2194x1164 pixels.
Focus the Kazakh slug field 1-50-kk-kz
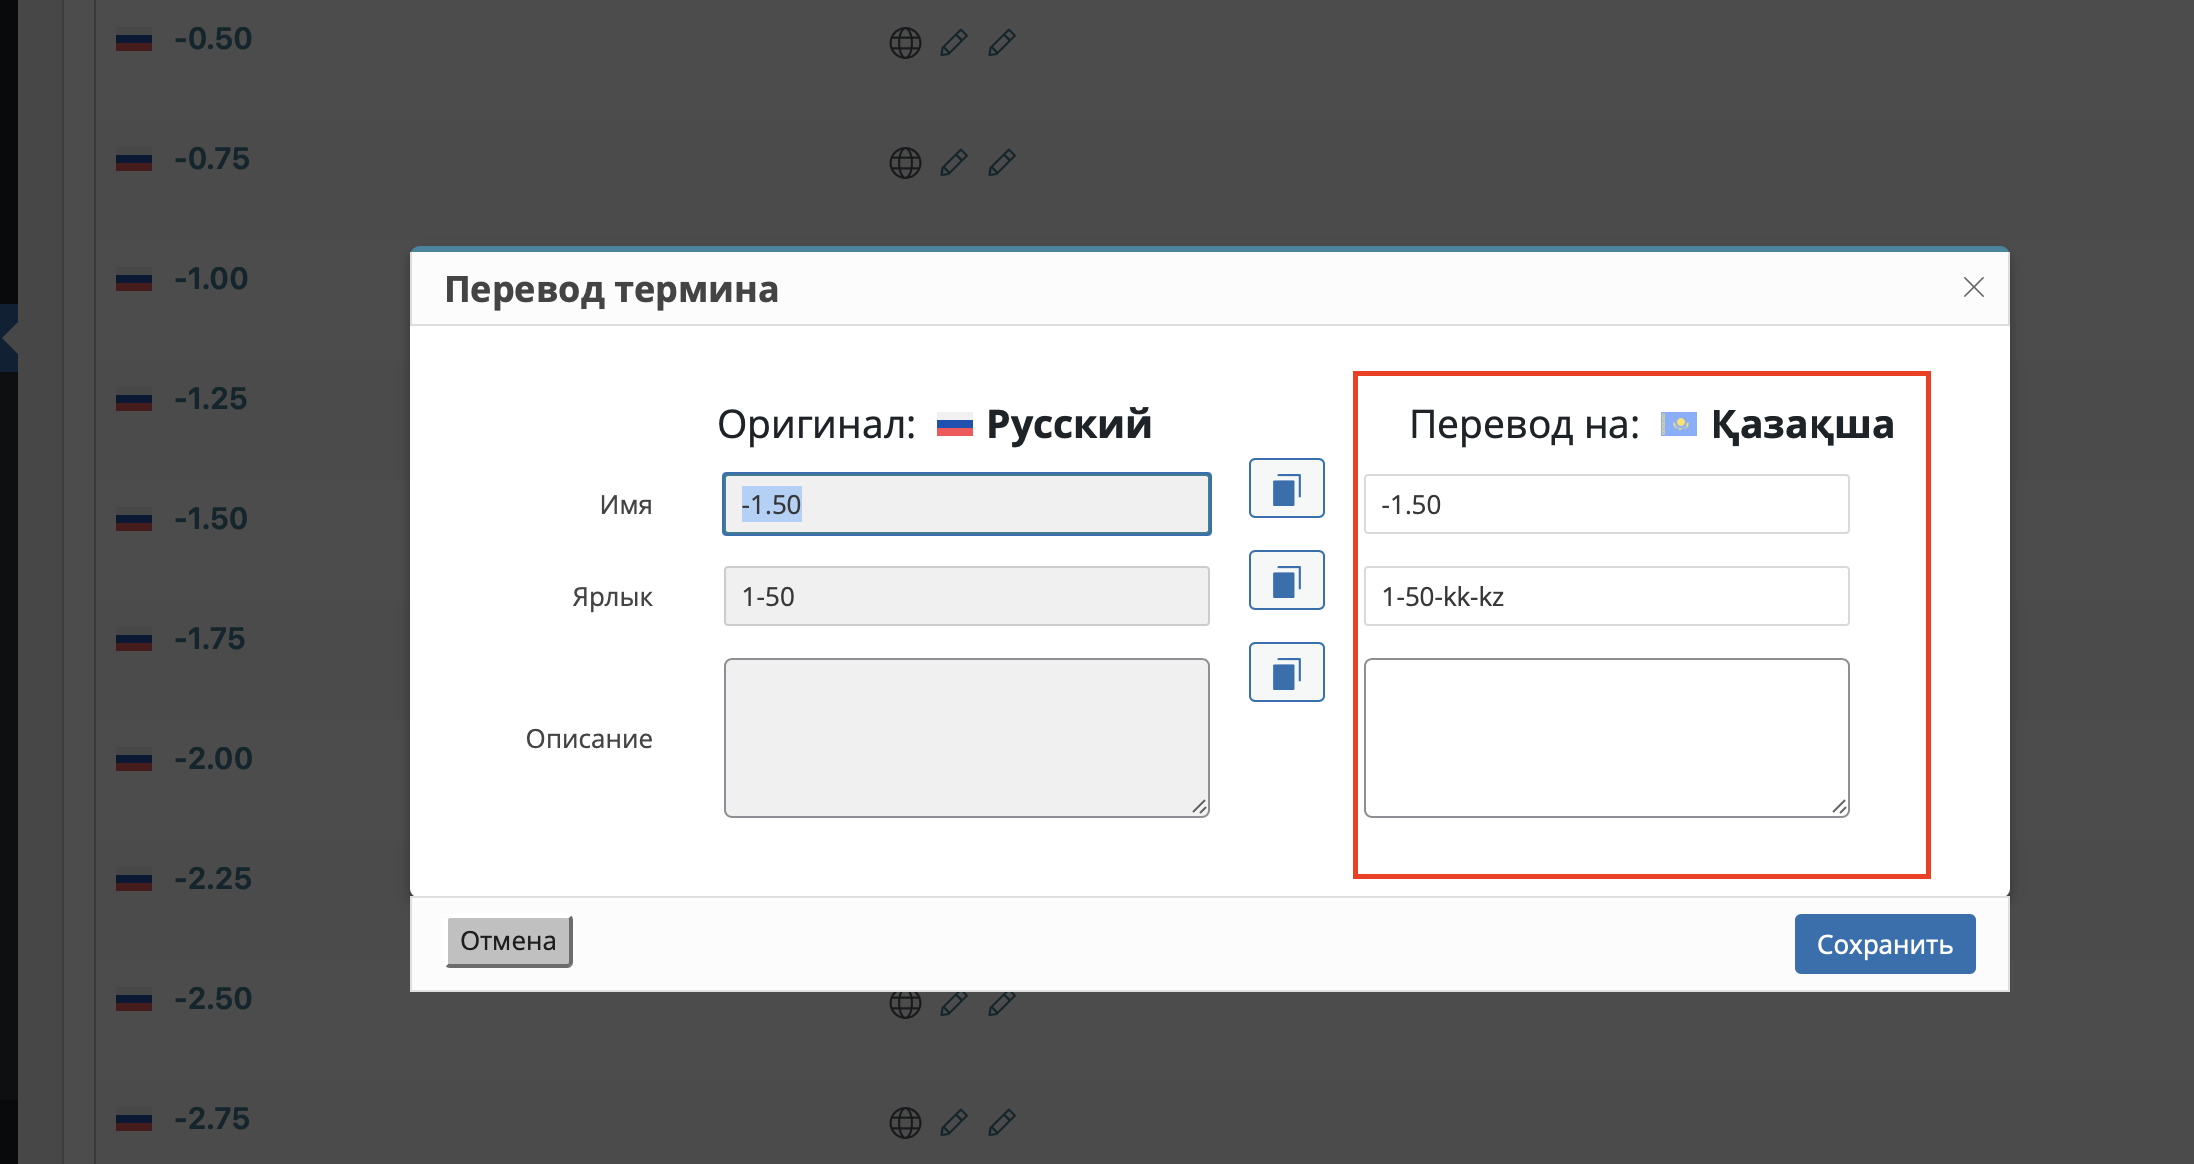pos(1606,597)
